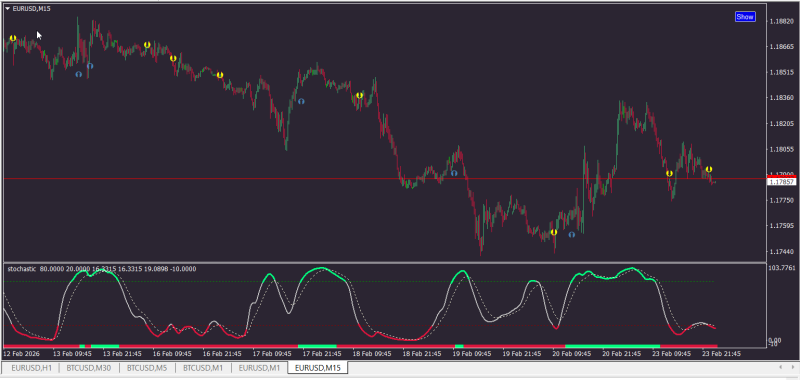
Task: Click the 103.7761 stochastic scale value
Action: pos(782,267)
